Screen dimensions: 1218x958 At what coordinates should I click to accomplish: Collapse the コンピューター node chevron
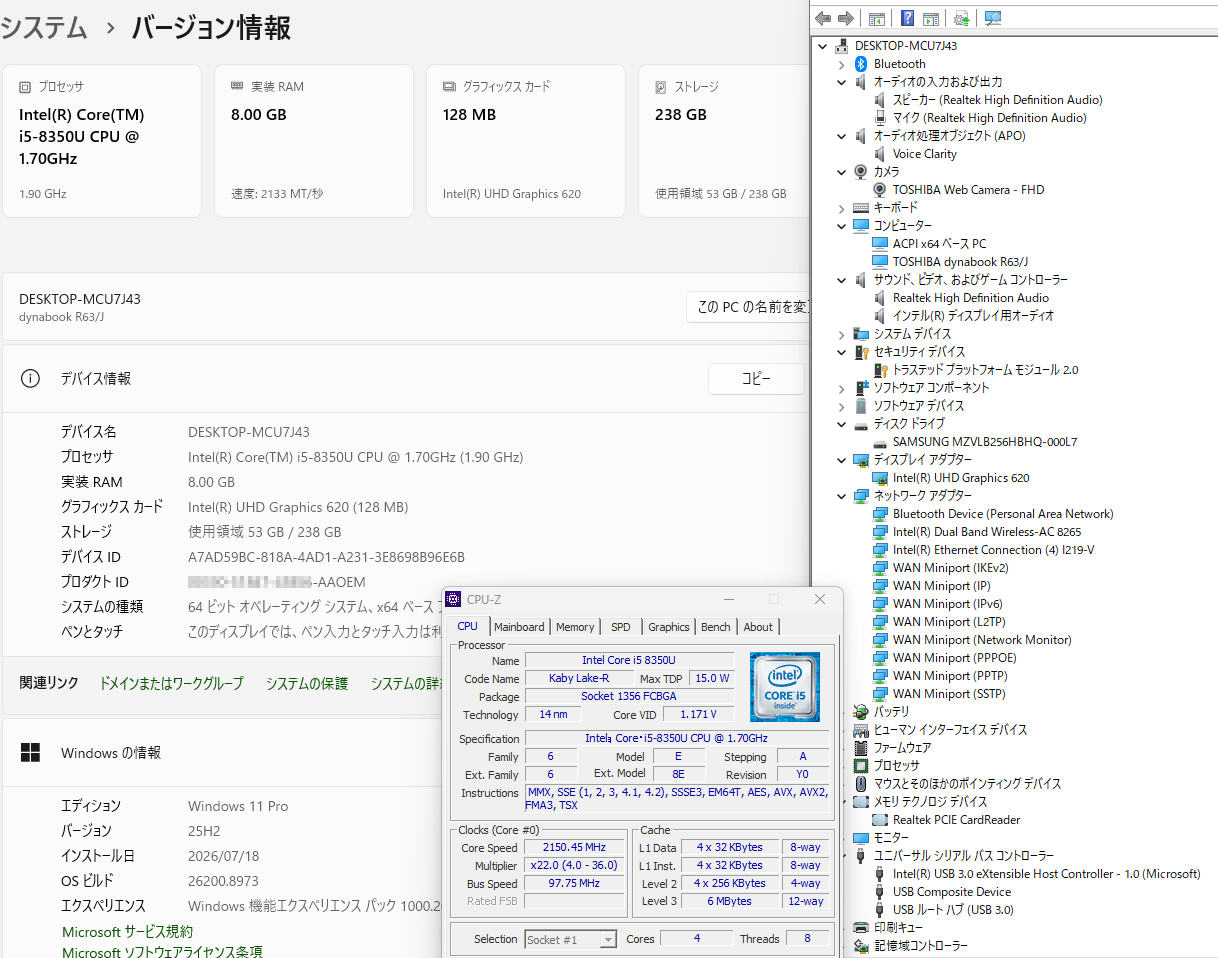[x=842, y=226]
